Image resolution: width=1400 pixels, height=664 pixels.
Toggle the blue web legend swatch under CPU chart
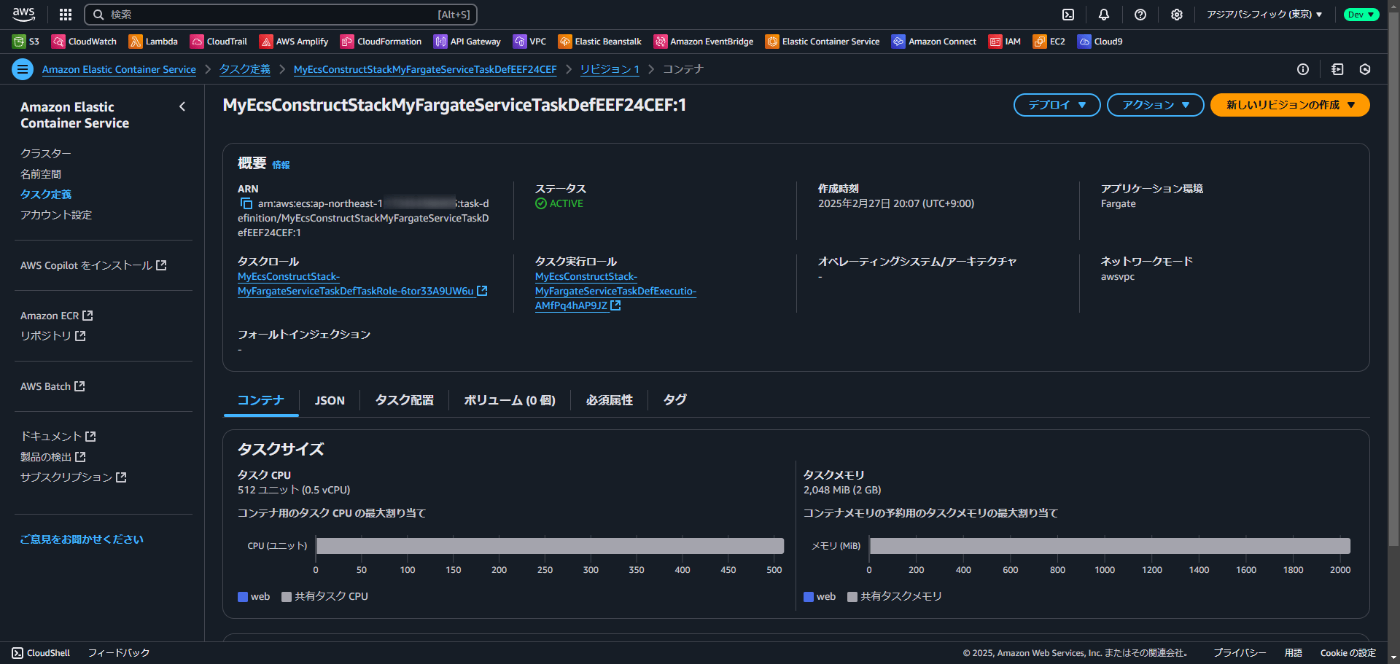[x=243, y=596]
